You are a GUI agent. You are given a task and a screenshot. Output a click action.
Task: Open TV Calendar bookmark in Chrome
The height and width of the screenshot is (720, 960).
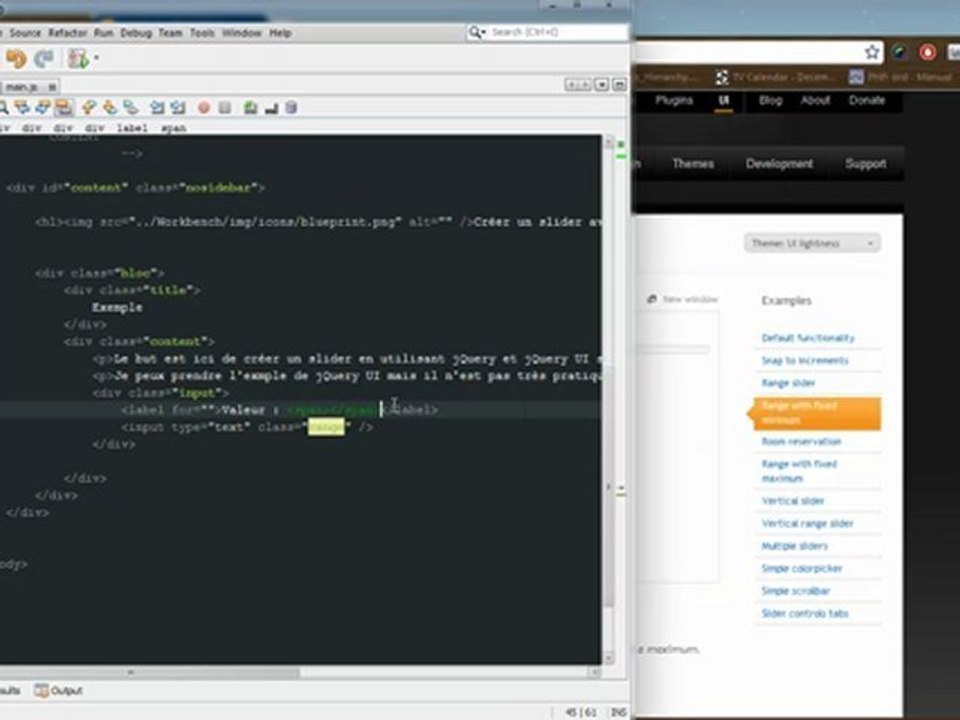point(775,77)
